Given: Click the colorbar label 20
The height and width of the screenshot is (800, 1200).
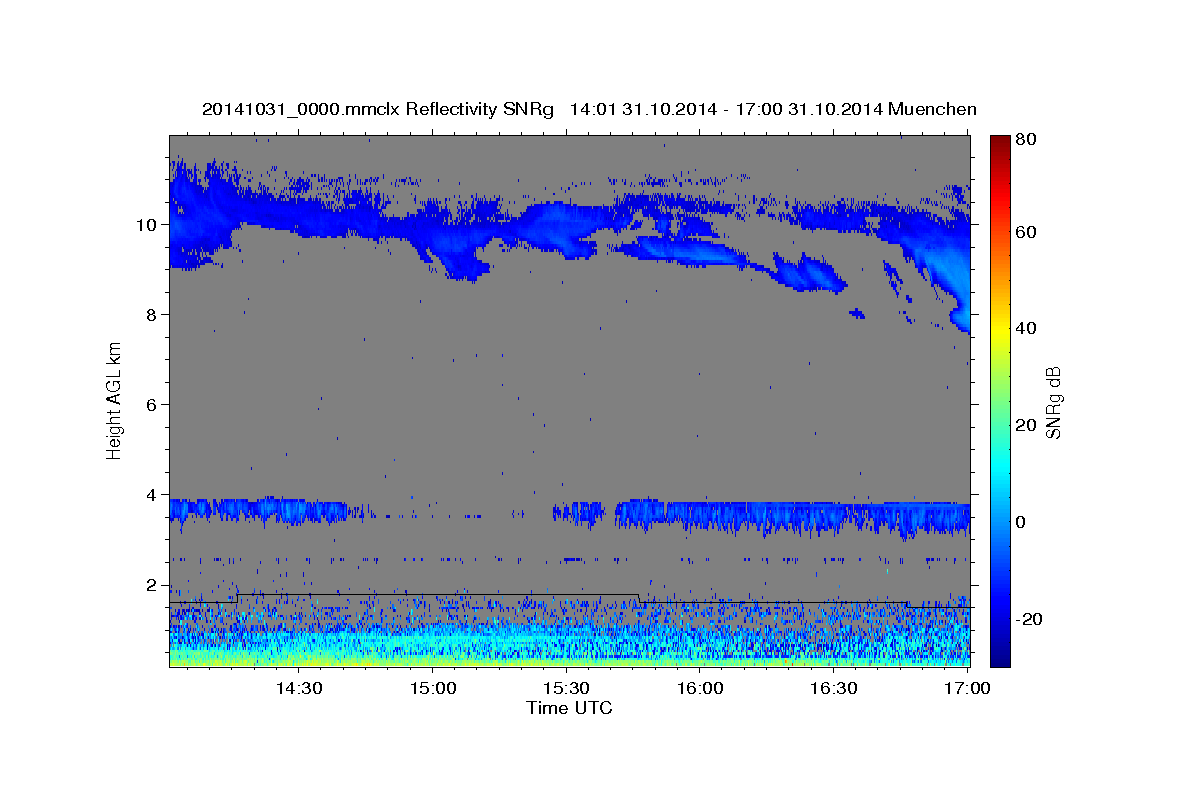Looking at the screenshot, I should point(1025,424).
